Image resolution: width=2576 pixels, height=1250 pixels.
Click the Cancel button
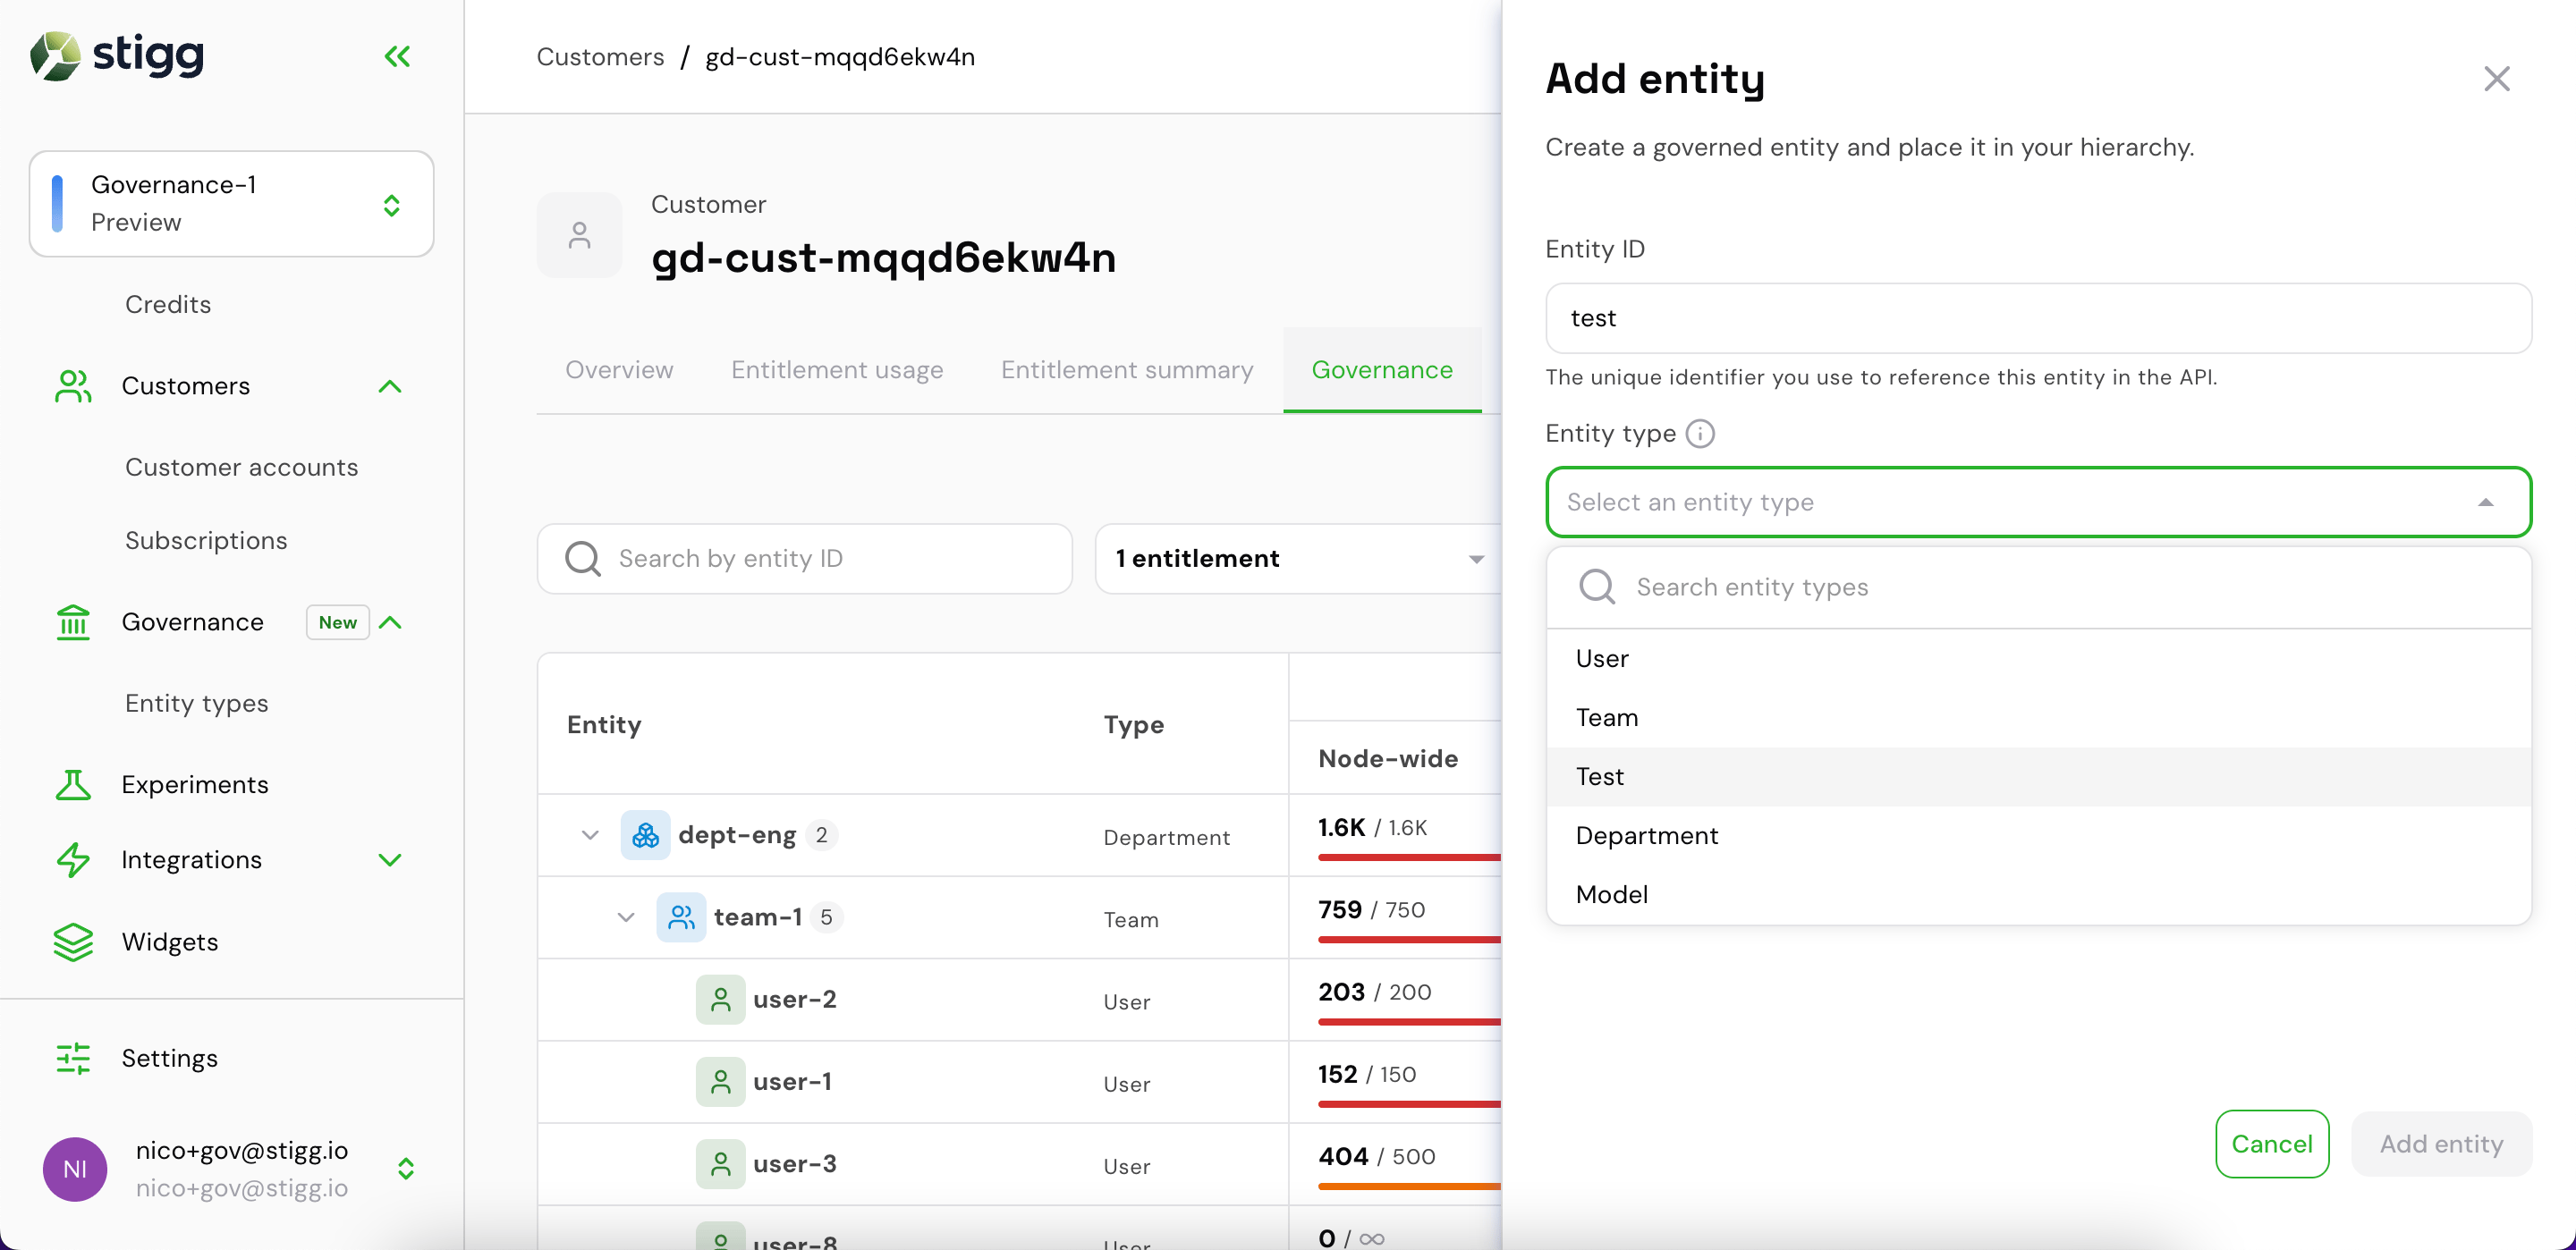pos(2272,1144)
